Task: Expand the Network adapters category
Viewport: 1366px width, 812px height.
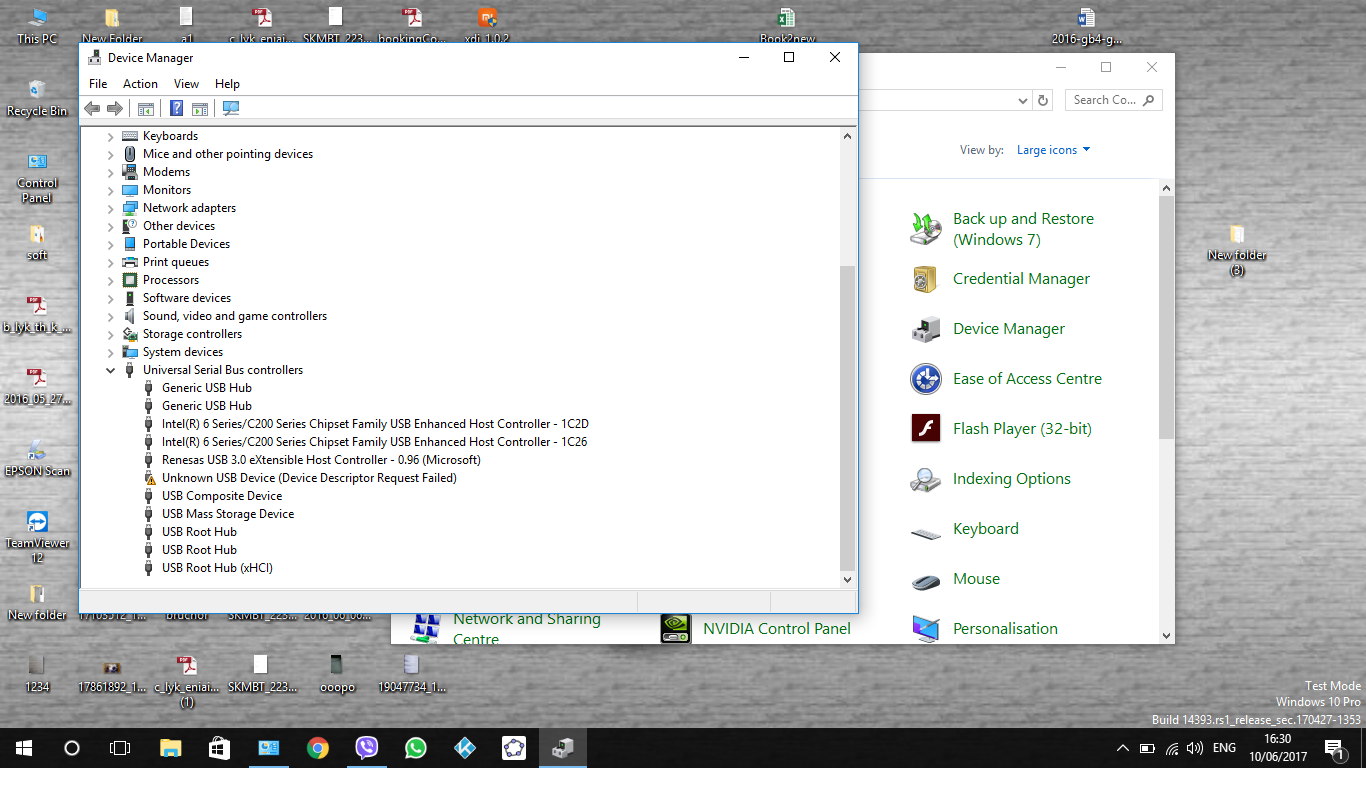Action: pos(110,208)
